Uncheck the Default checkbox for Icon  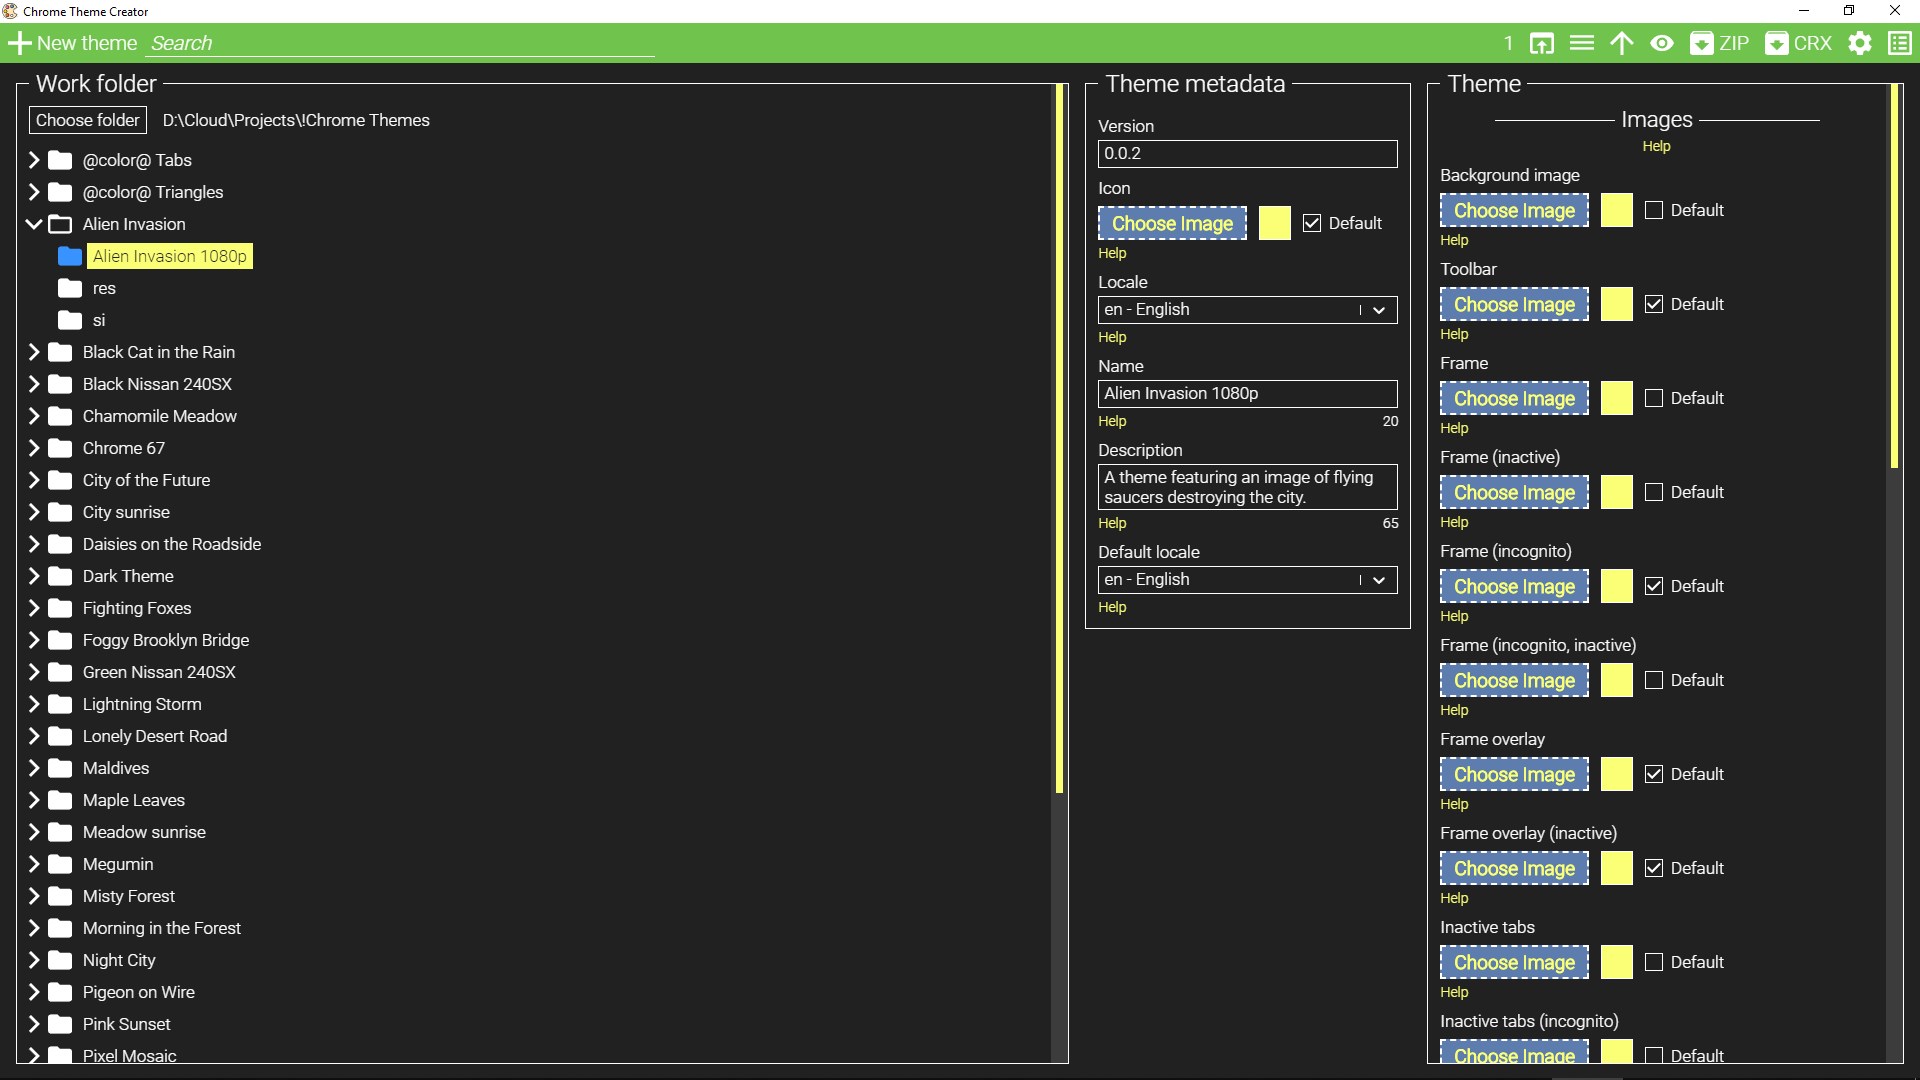point(1312,223)
